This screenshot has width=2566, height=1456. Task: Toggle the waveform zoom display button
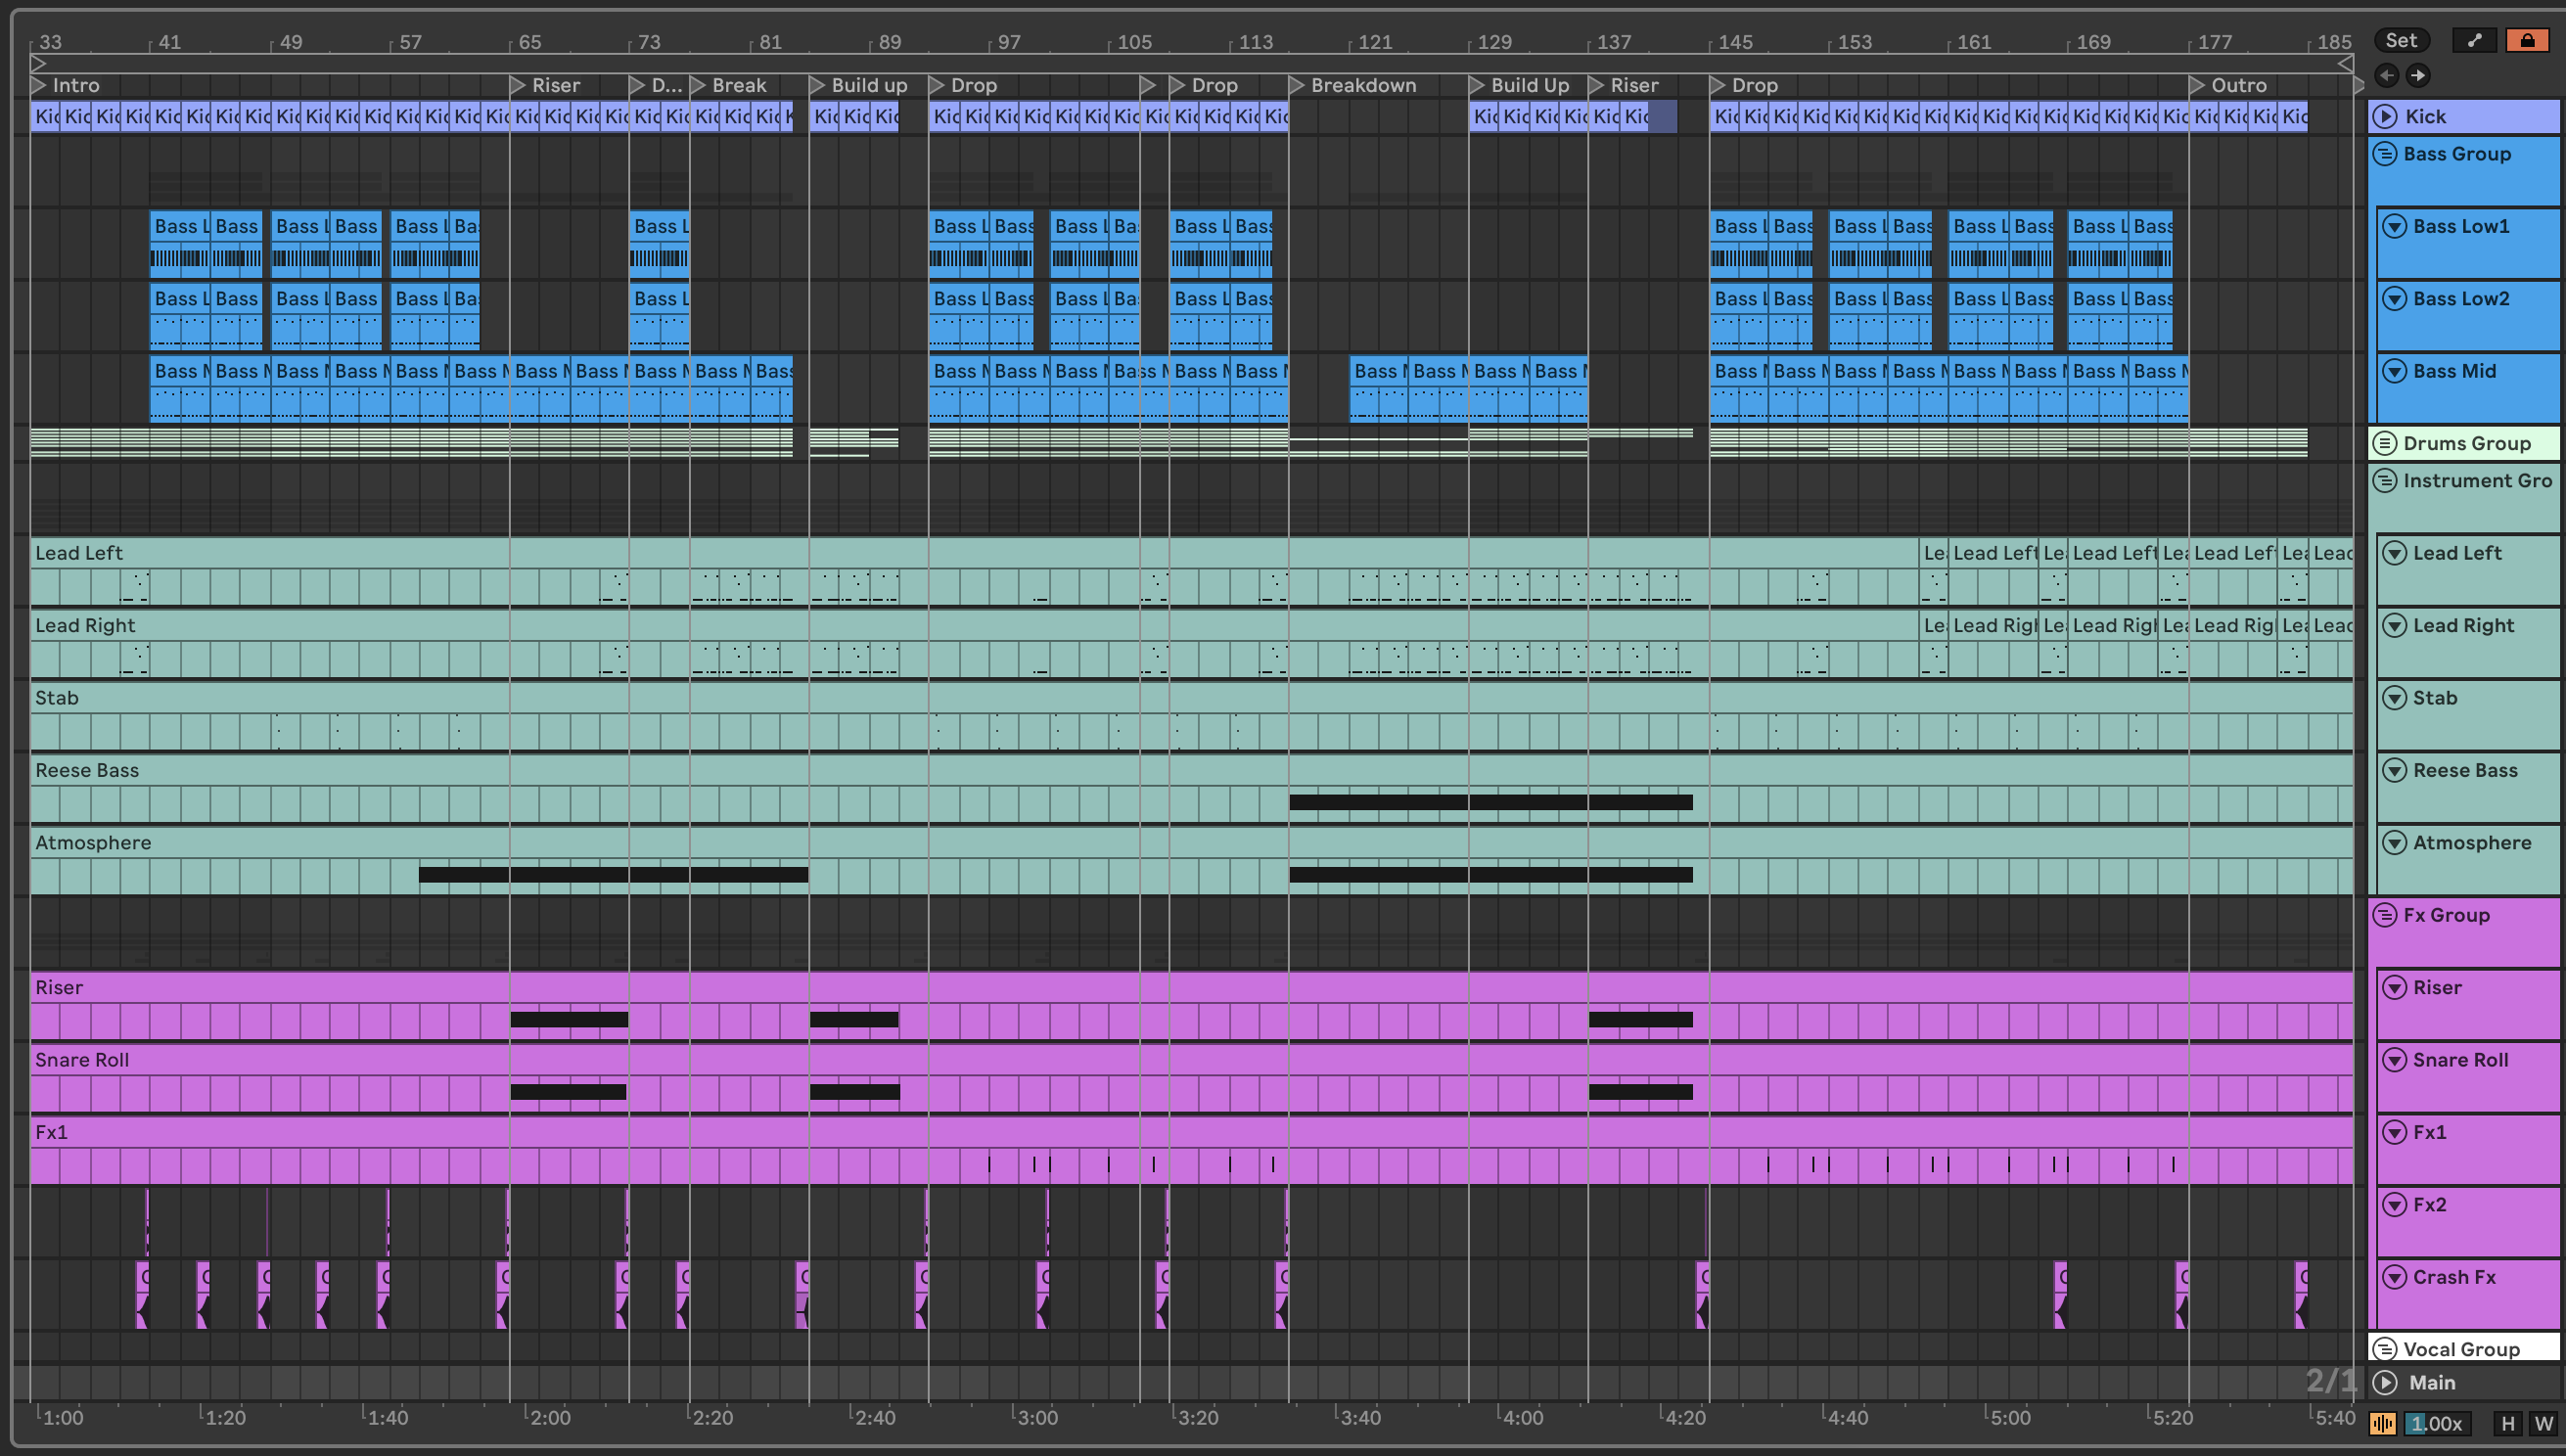pos(2383,1424)
